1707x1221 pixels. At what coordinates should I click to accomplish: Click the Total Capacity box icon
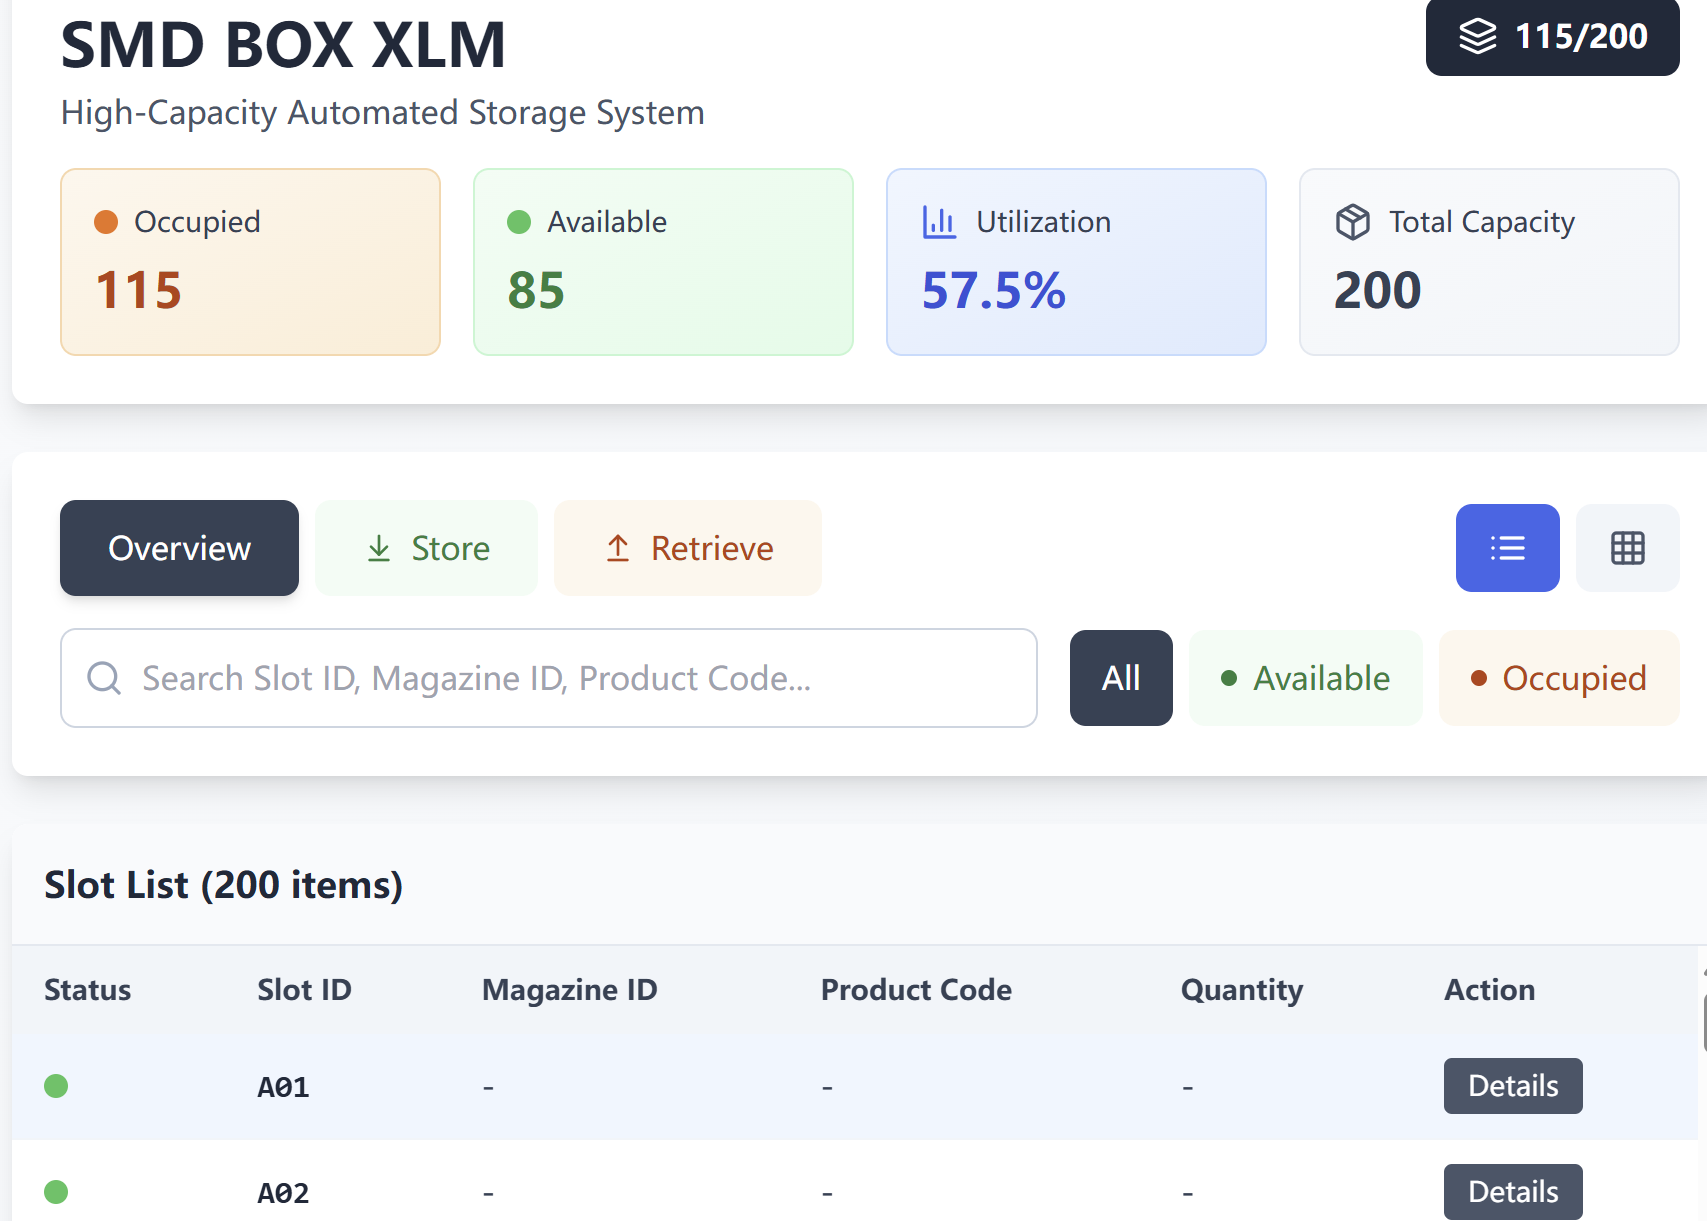point(1352,222)
